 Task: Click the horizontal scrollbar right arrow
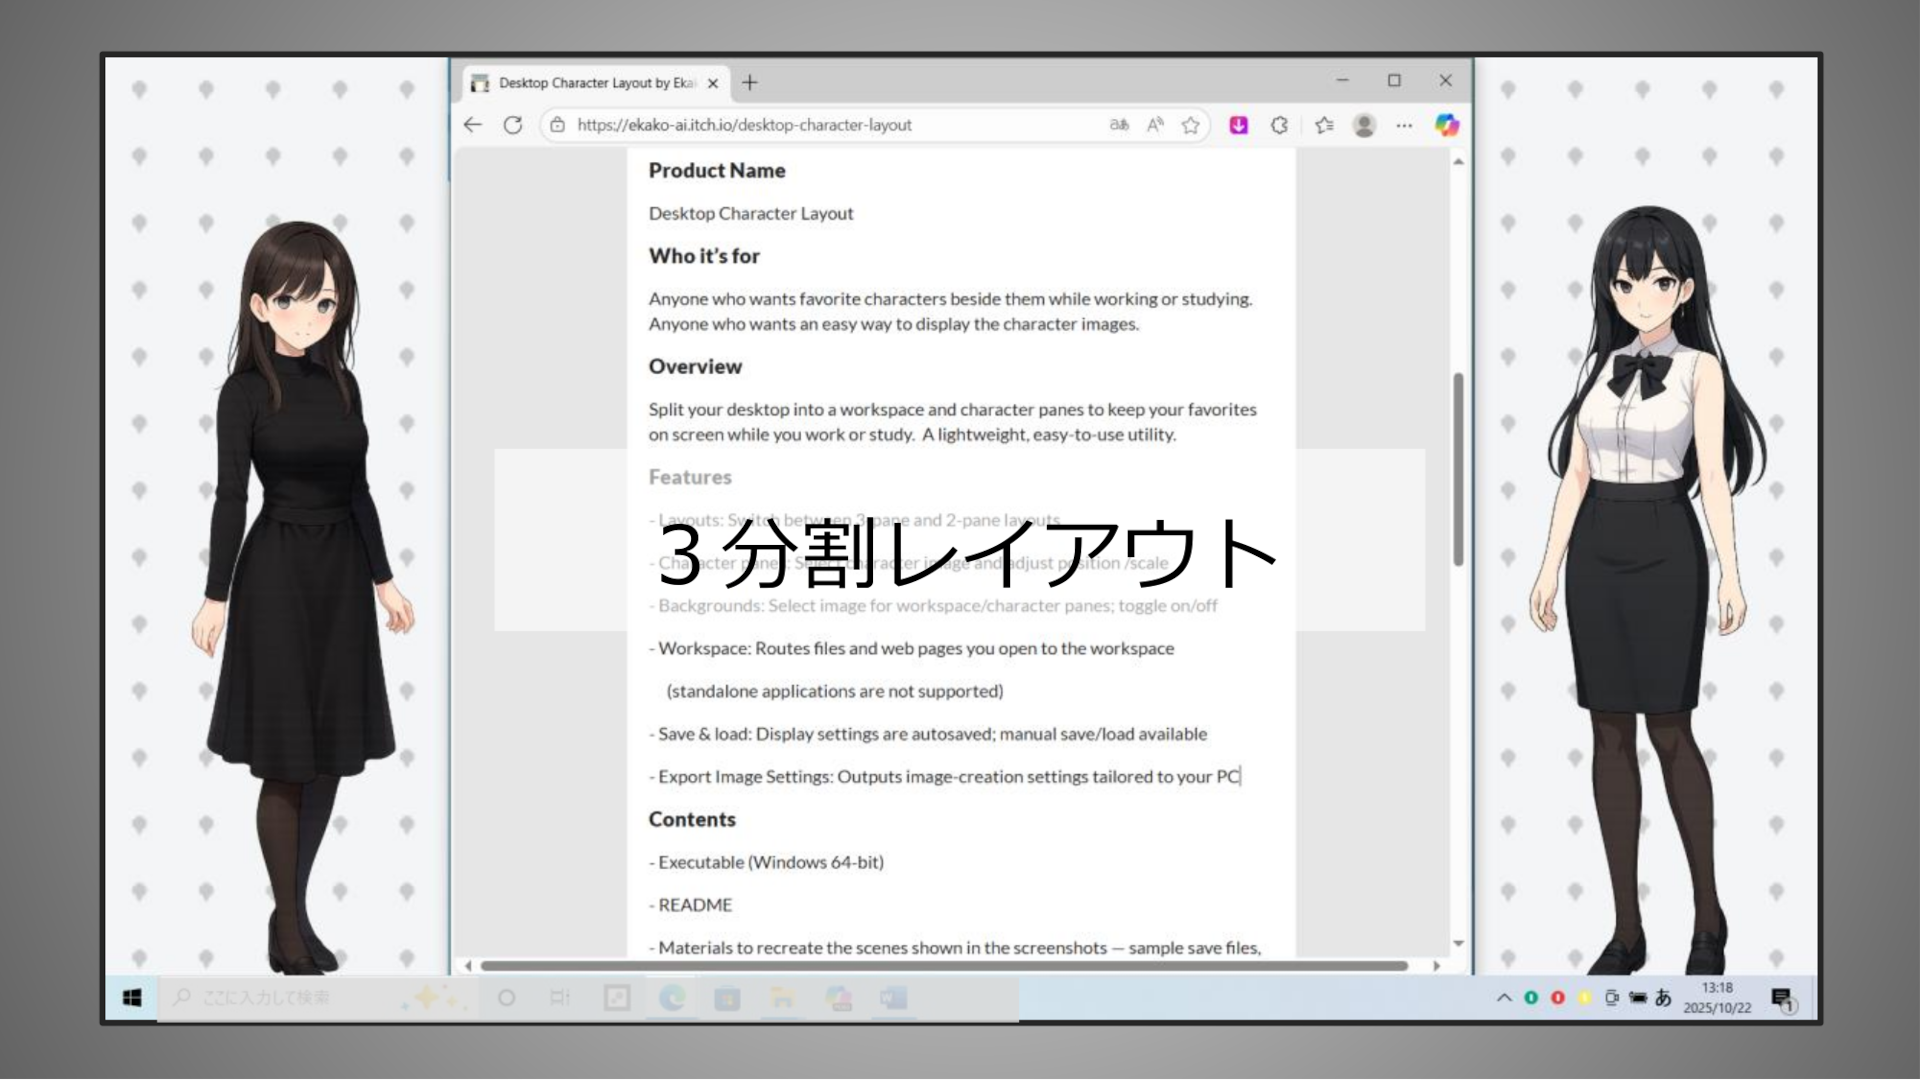pyautogui.click(x=1437, y=966)
